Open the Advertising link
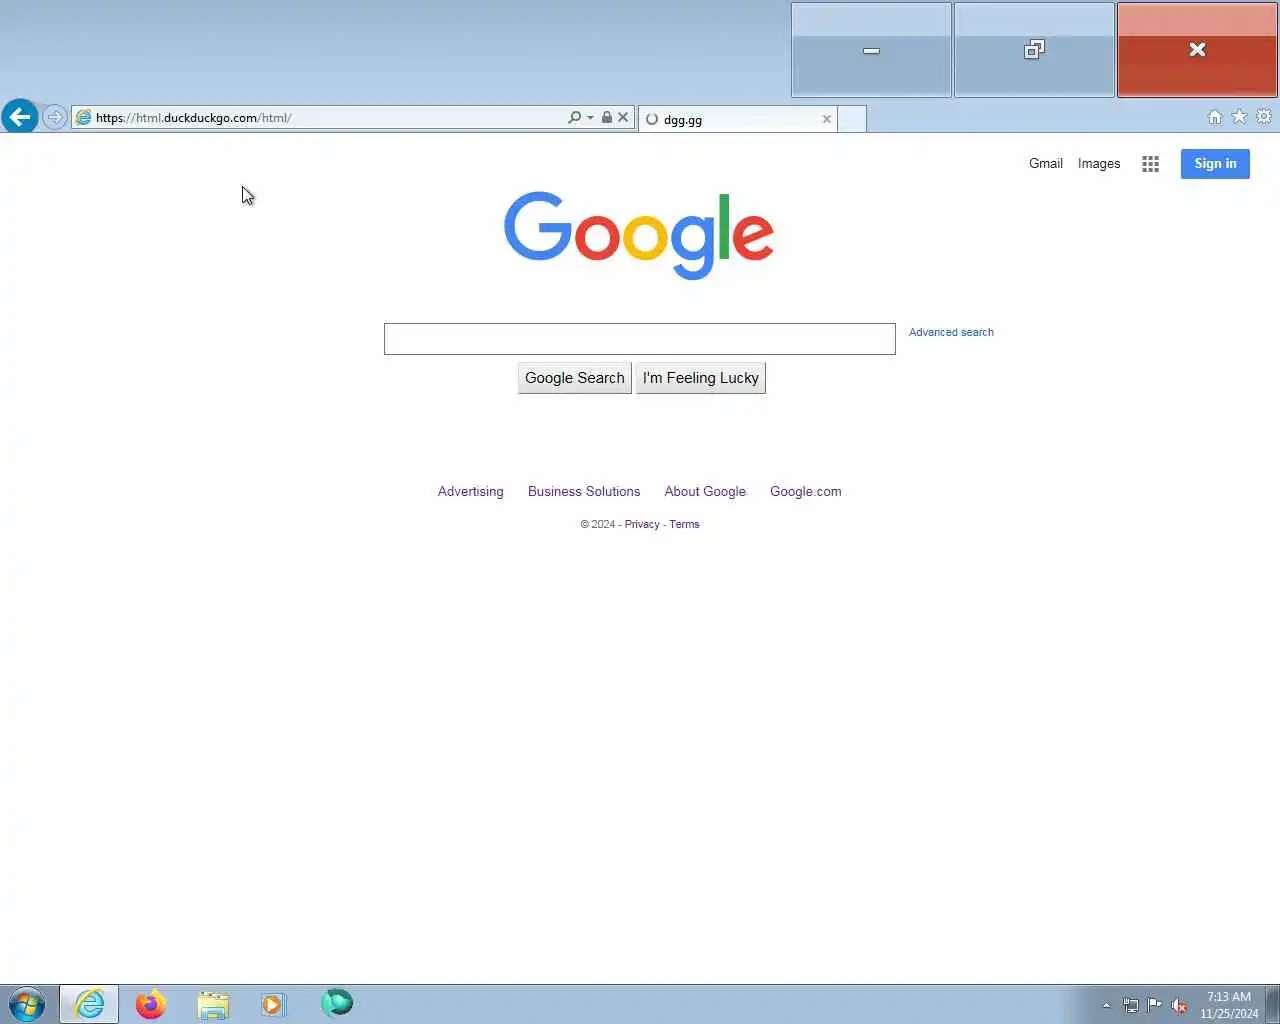Image resolution: width=1280 pixels, height=1024 pixels. point(471,492)
